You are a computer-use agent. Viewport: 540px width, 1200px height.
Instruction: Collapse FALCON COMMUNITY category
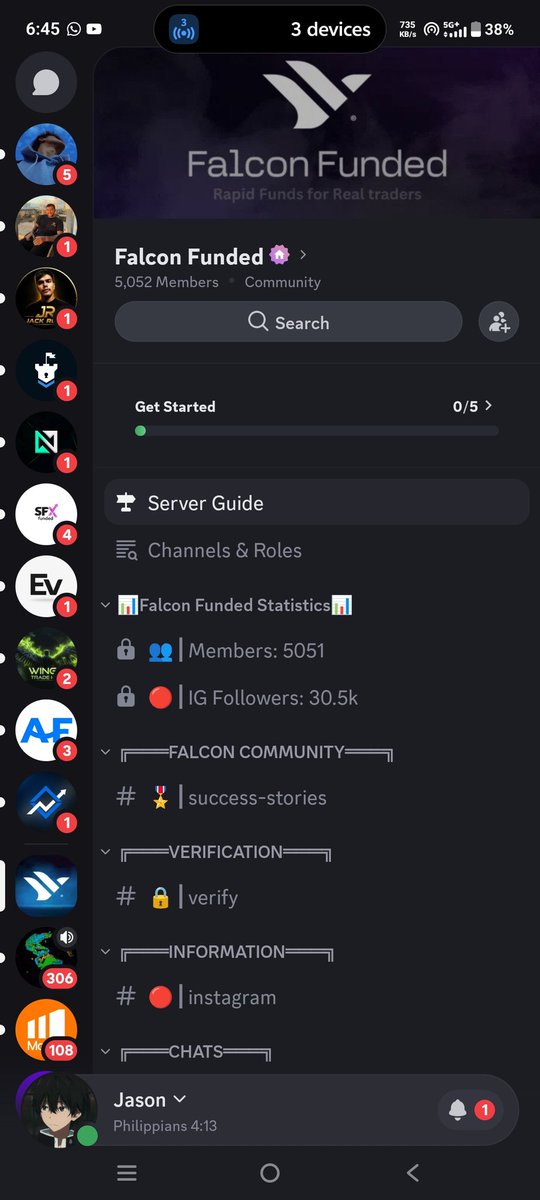pos(107,752)
